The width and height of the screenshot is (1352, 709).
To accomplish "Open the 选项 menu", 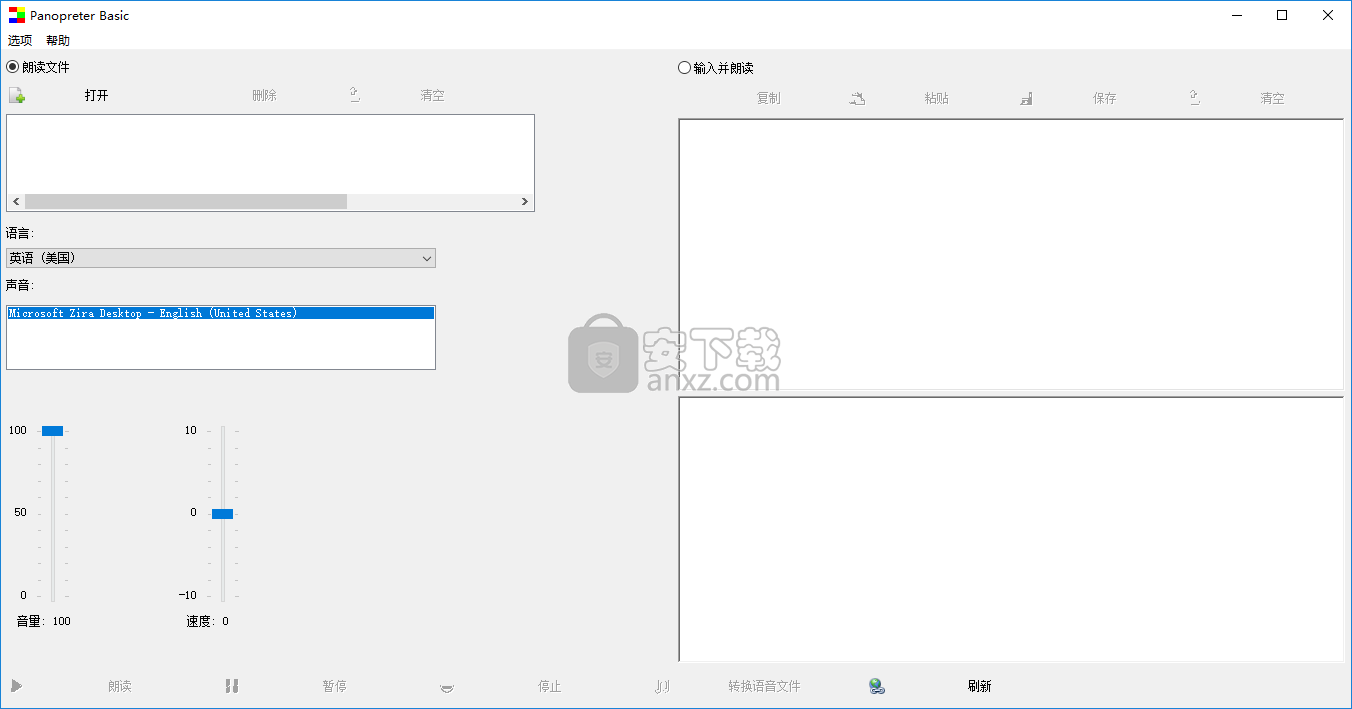I will tap(20, 41).
